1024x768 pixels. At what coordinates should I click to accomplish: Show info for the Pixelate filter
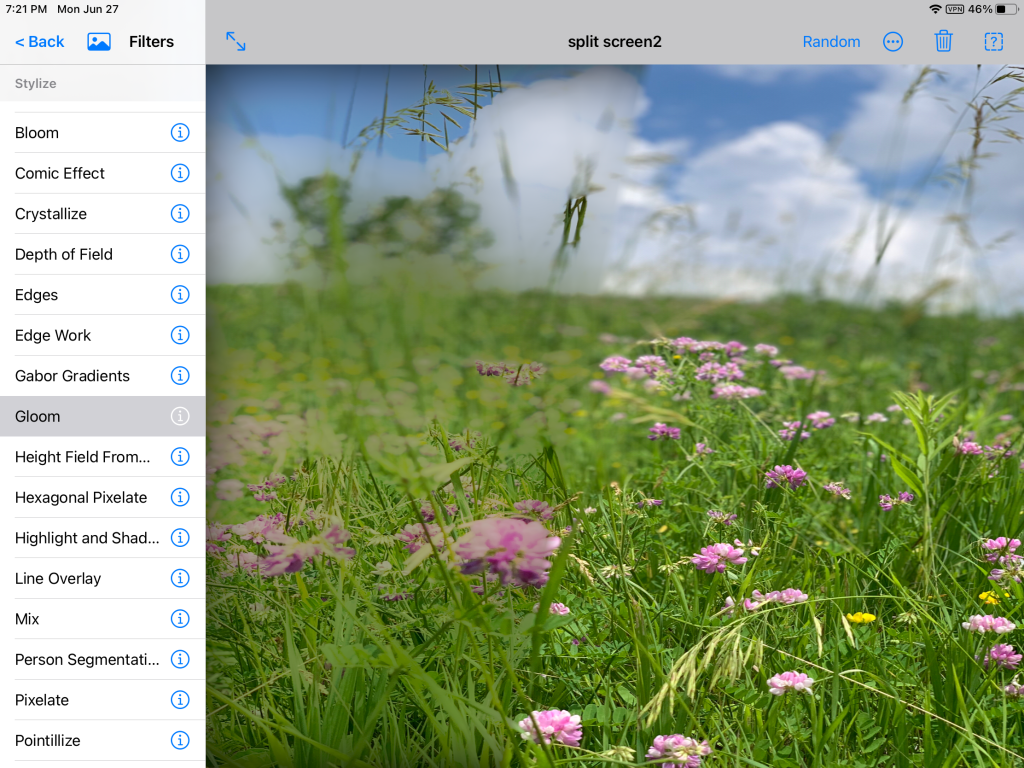180,700
